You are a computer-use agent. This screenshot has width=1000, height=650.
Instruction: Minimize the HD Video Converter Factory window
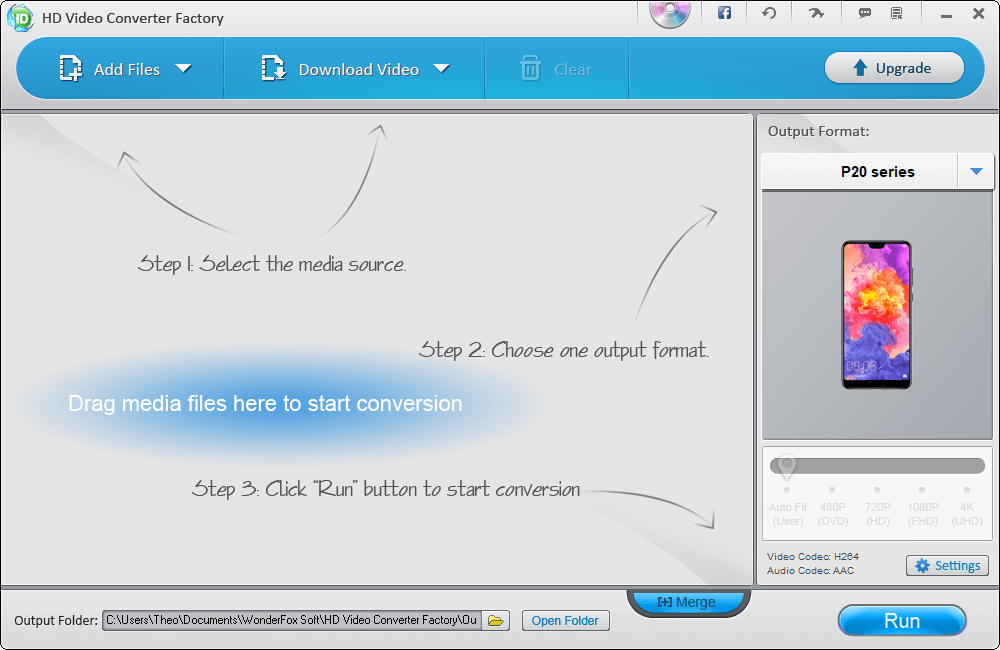point(946,15)
